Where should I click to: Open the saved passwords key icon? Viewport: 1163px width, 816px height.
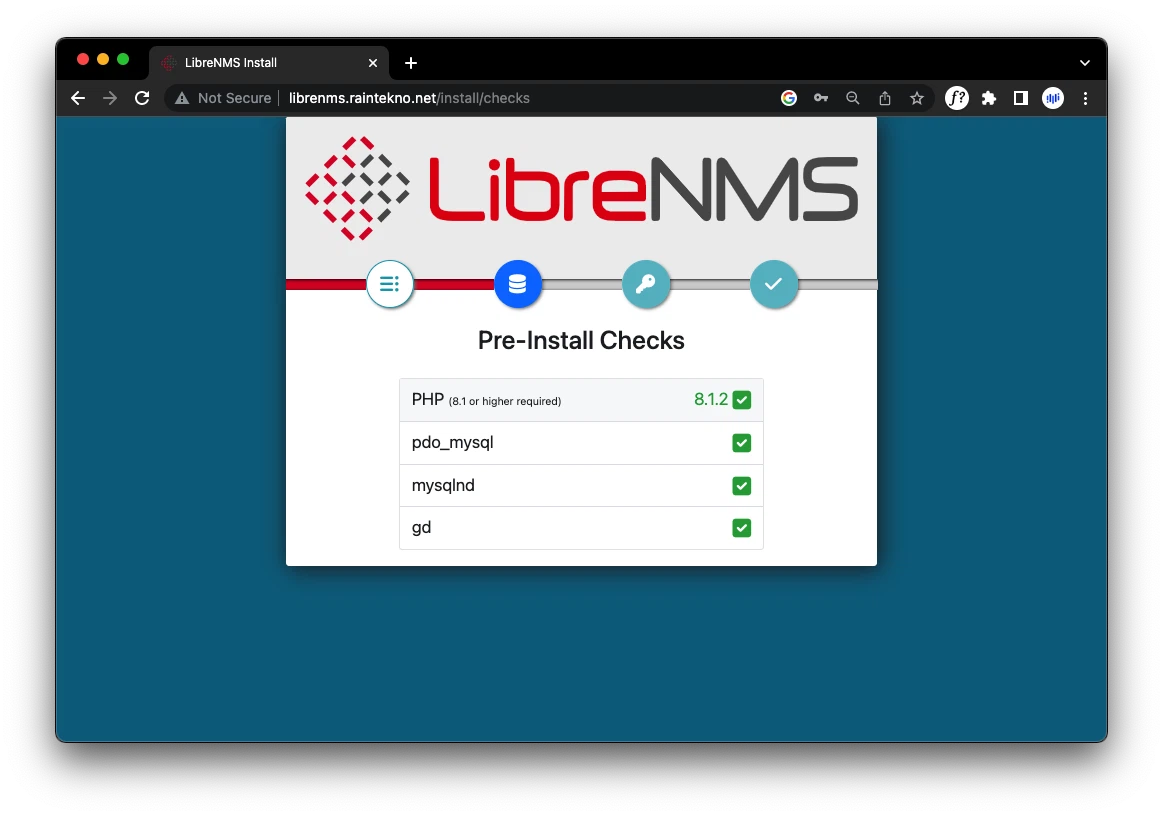coord(821,98)
